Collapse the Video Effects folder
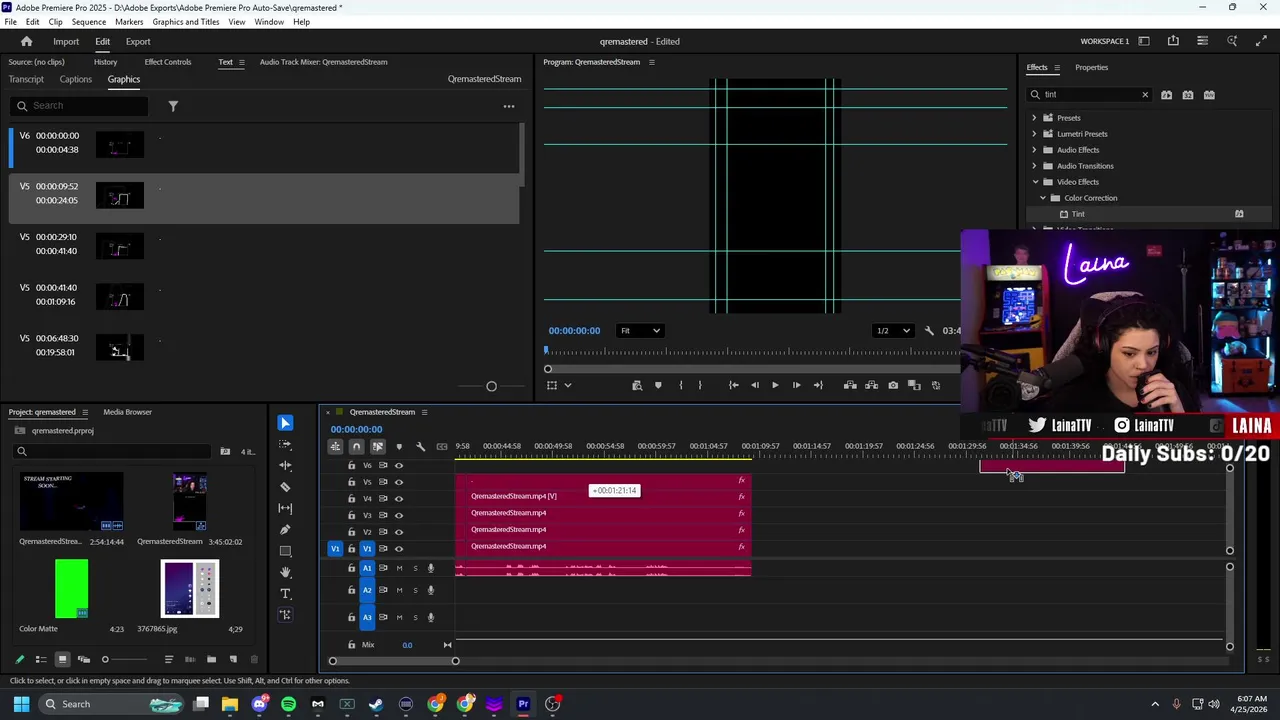1280x720 pixels. point(1034,182)
